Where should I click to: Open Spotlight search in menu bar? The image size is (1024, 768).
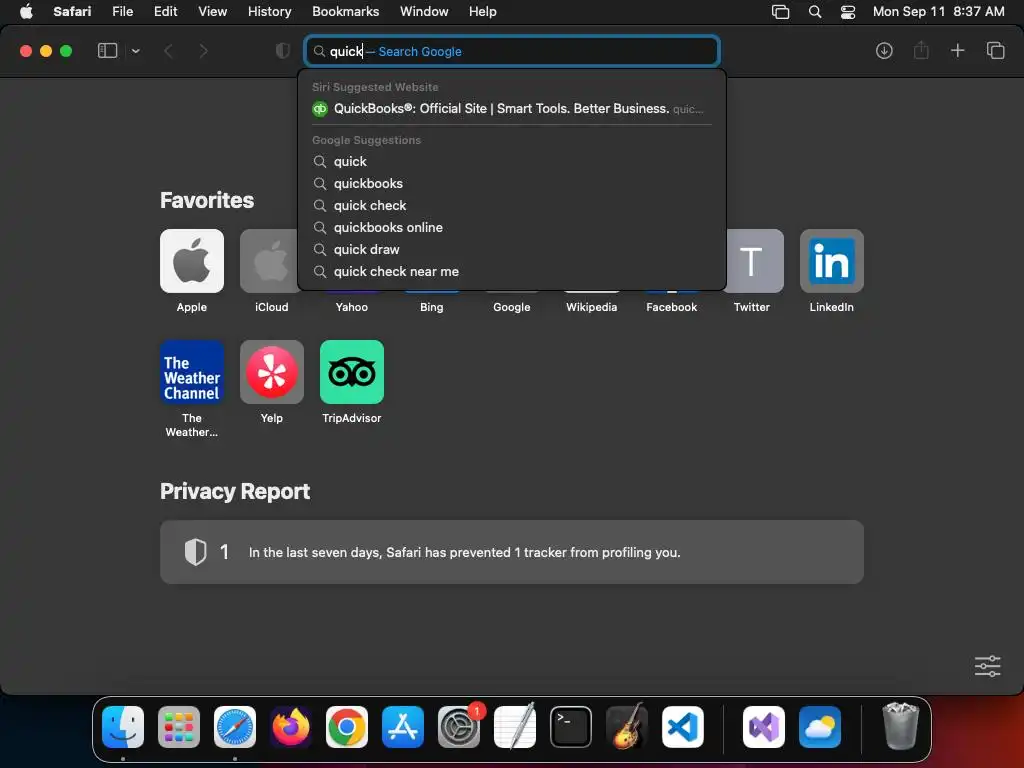click(x=814, y=12)
